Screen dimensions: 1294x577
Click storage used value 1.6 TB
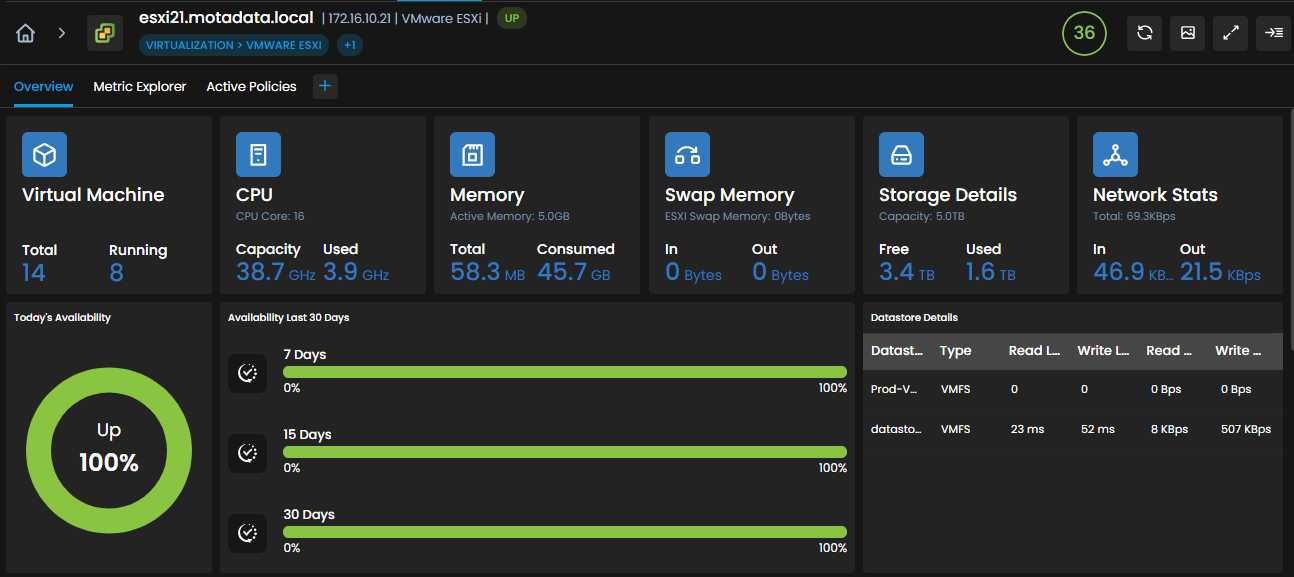tap(991, 272)
